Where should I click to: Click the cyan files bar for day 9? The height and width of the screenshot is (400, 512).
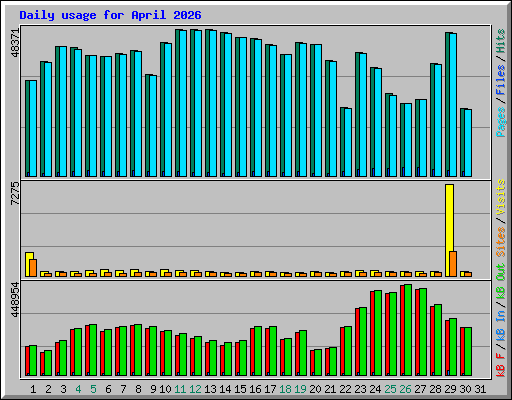click(153, 126)
